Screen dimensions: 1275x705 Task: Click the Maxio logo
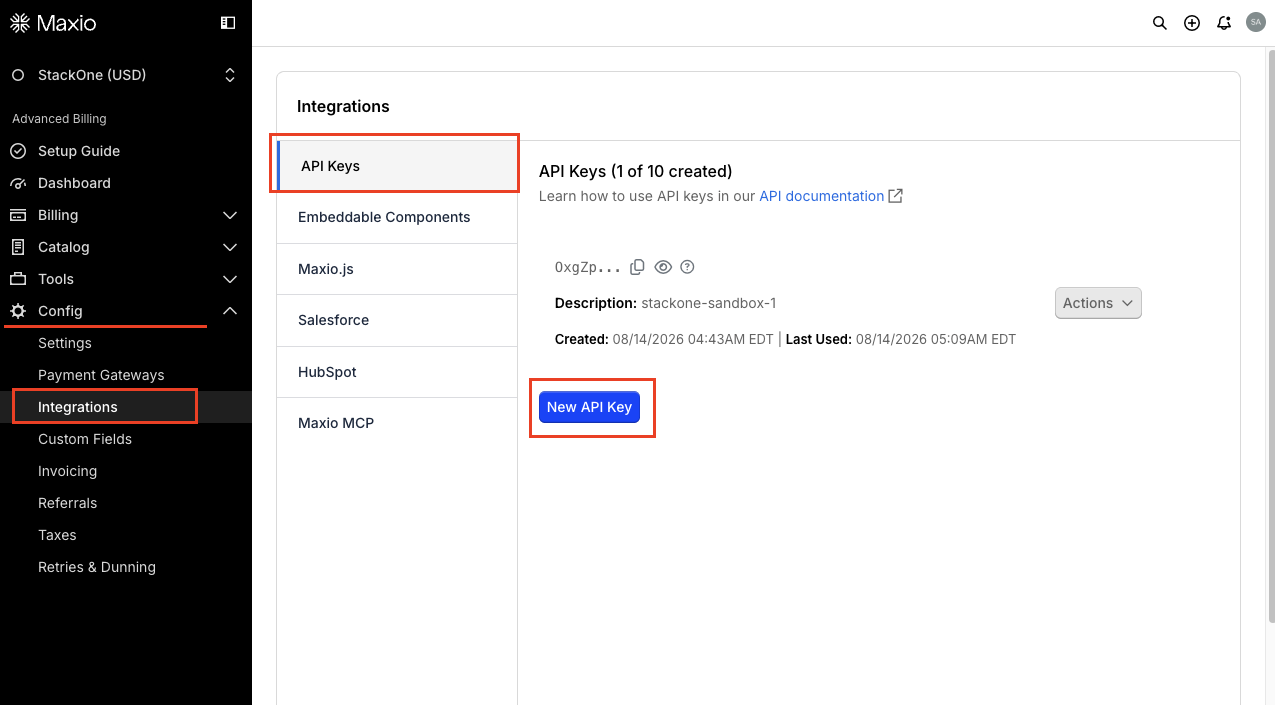(x=53, y=22)
